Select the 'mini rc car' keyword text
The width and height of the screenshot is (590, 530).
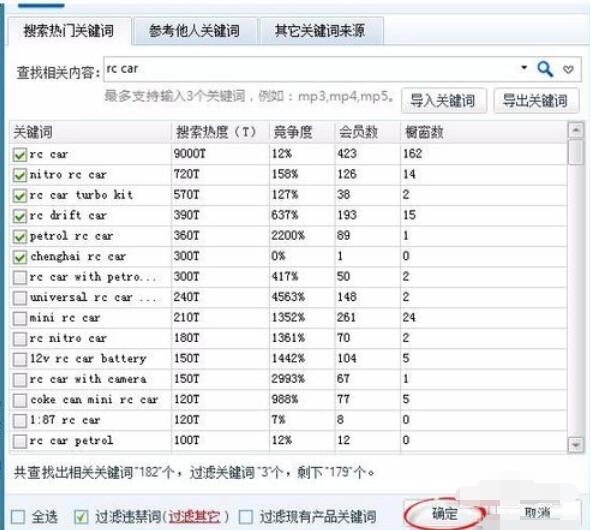[65, 318]
